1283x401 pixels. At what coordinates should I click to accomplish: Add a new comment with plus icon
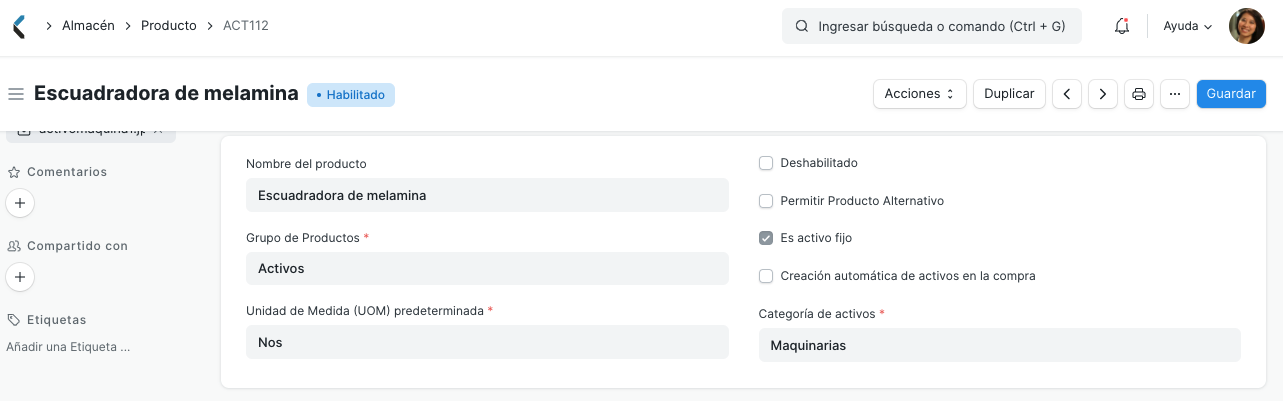(20, 203)
